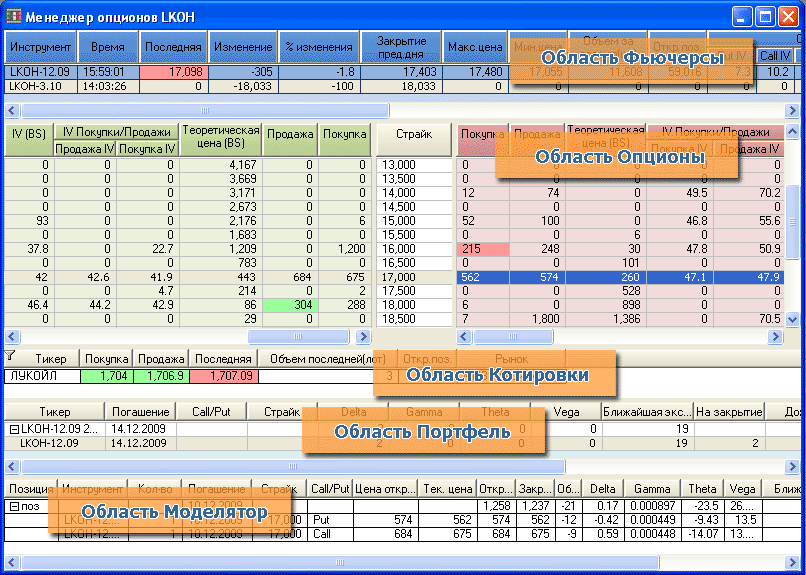Click left arrow of call-side options horizontal scrollbar
The height and width of the screenshot is (575, 806).
(12, 337)
